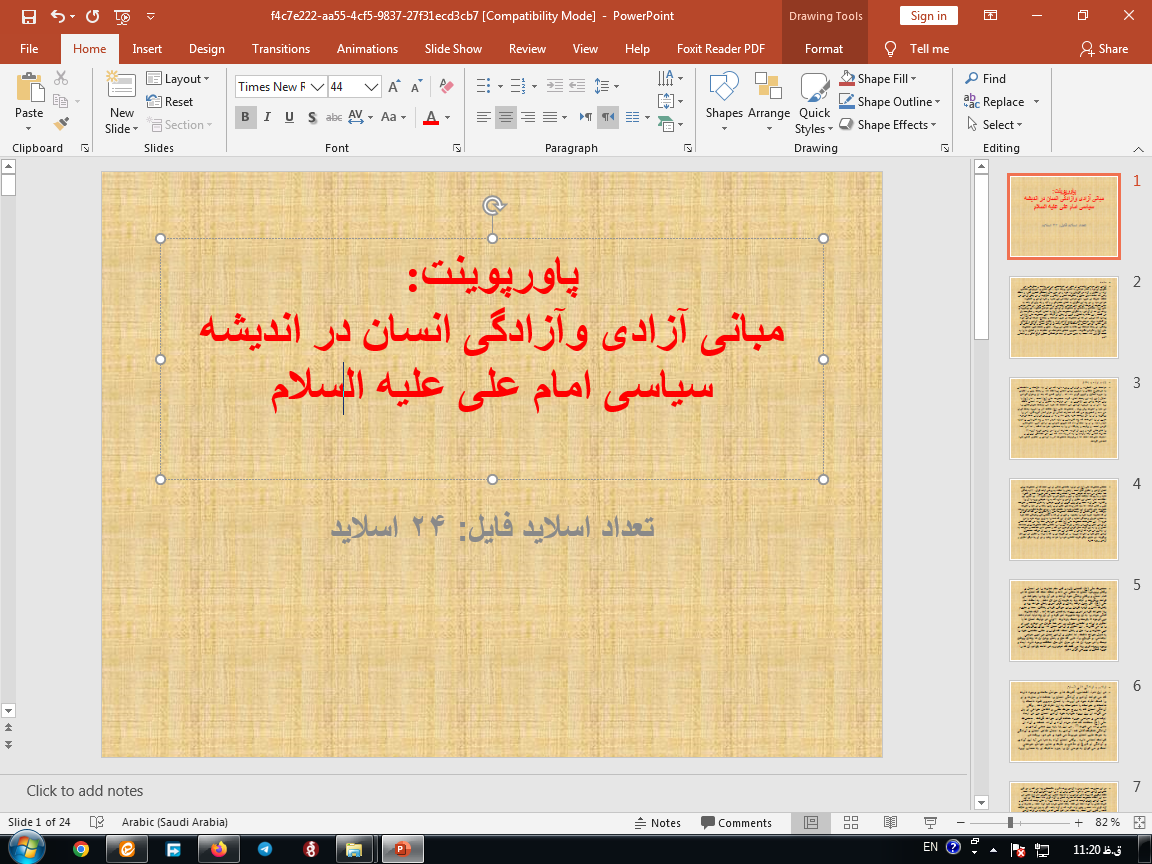Select slide 3 thumbnail
1152x864 pixels.
point(1063,418)
